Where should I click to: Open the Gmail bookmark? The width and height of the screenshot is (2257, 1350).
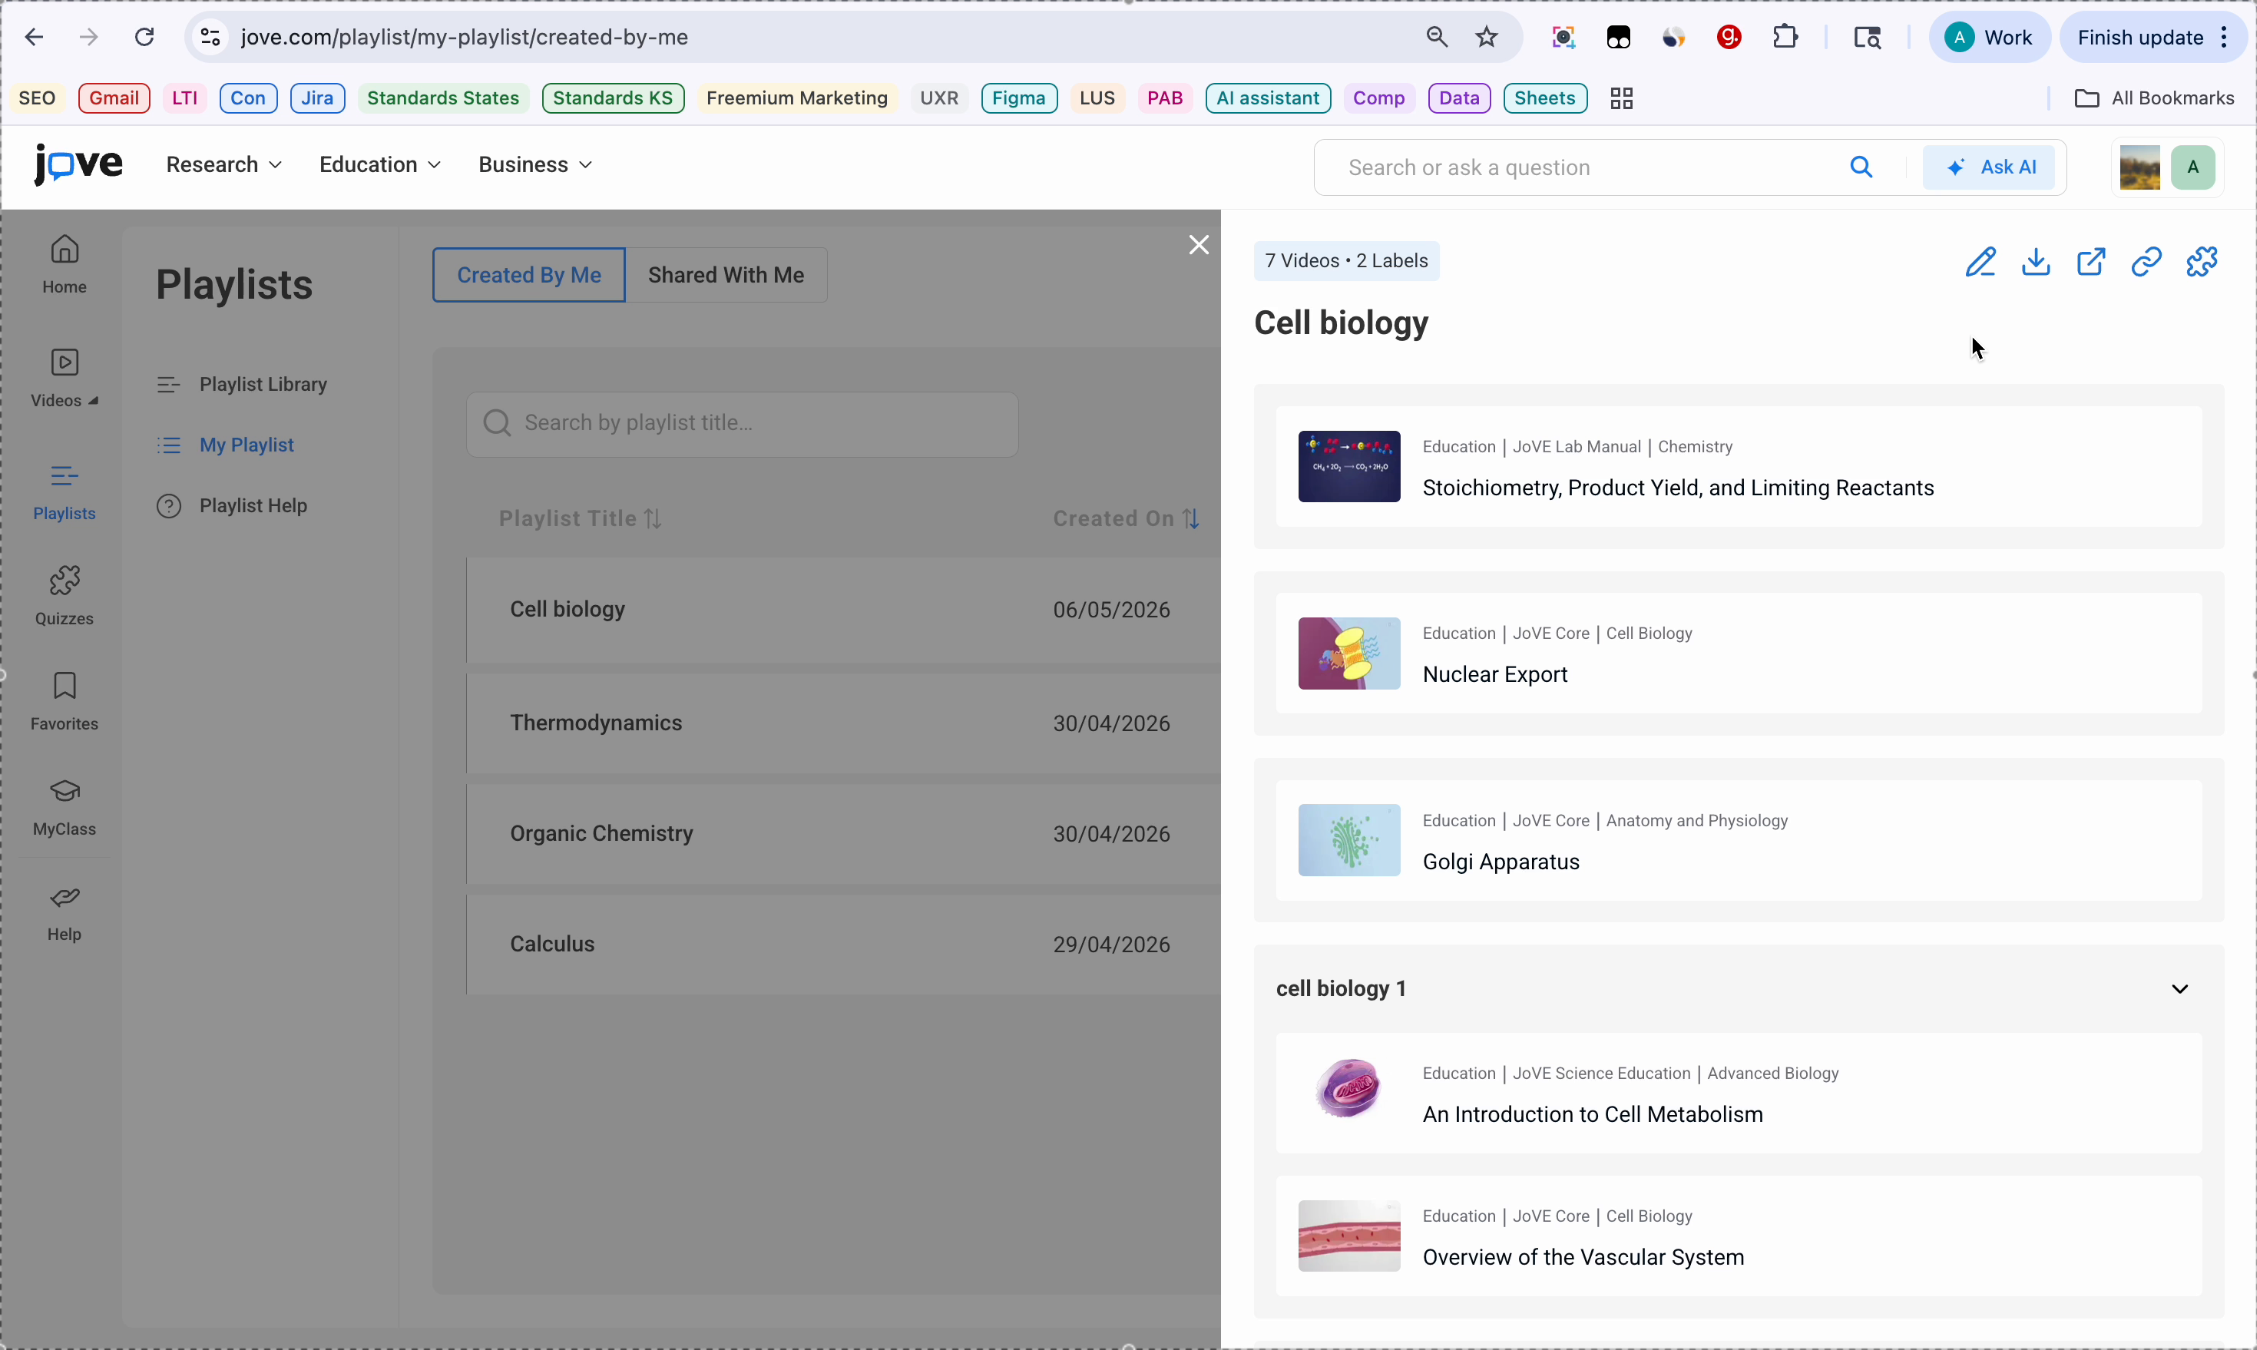[114, 98]
